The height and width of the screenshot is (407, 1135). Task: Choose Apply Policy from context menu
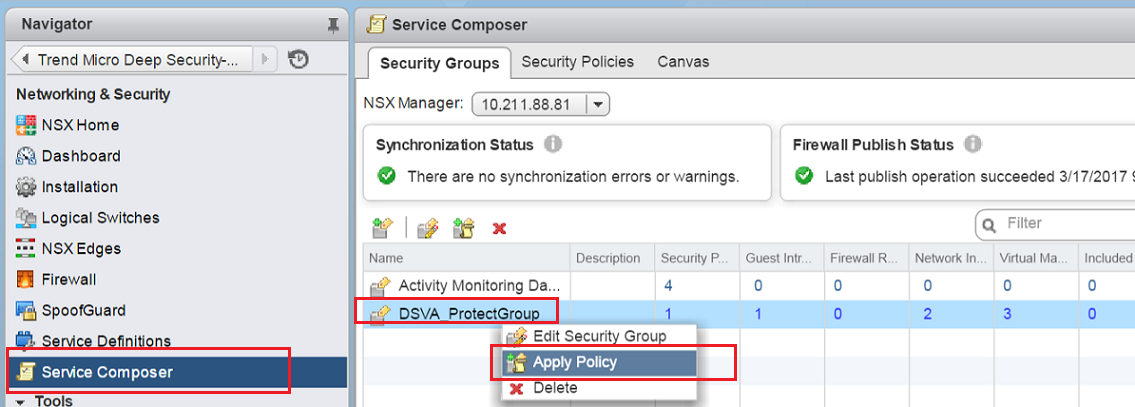point(575,362)
